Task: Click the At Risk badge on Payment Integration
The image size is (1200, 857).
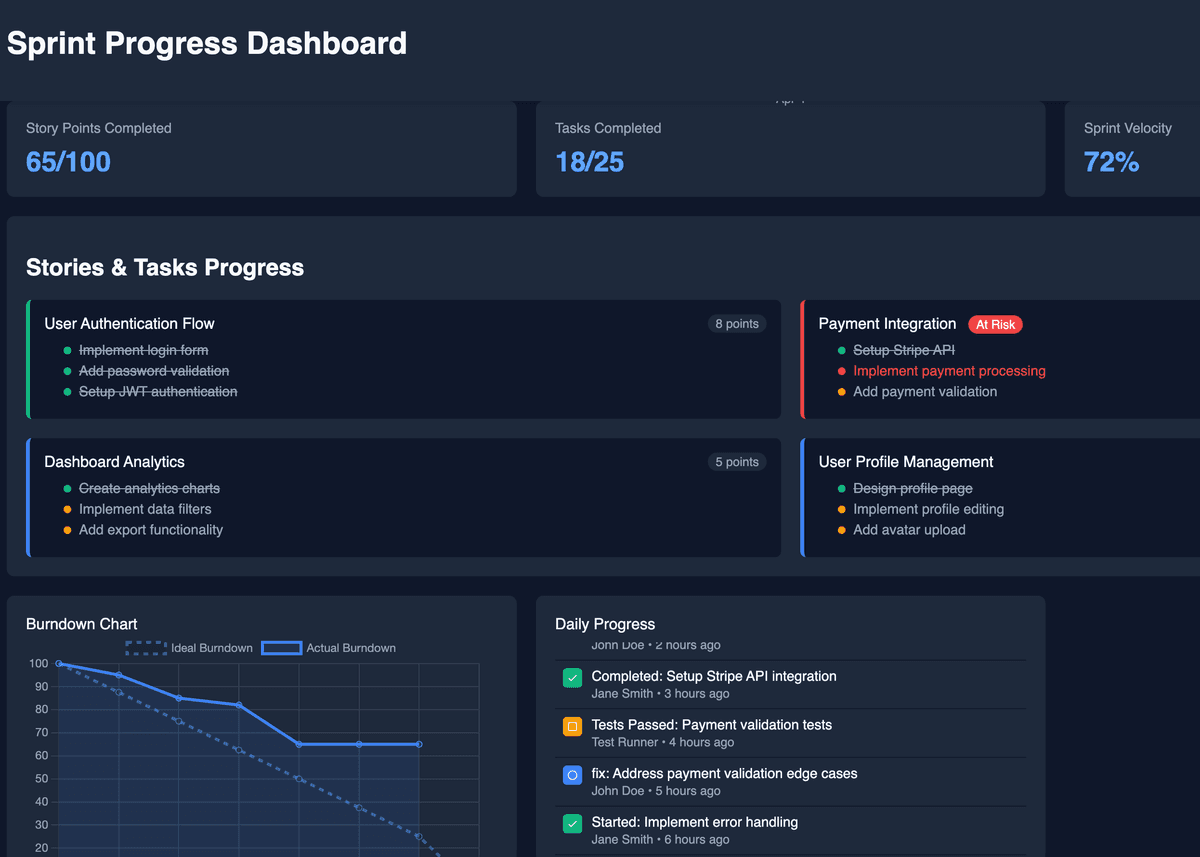Action: (995, 324)
